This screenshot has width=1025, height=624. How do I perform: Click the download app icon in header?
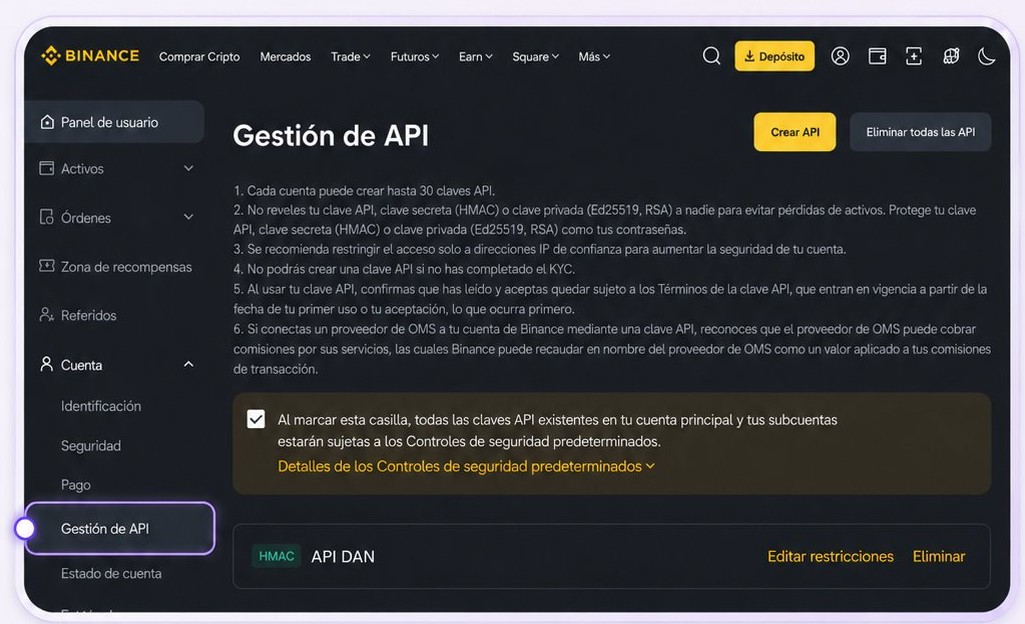[913, 56]
